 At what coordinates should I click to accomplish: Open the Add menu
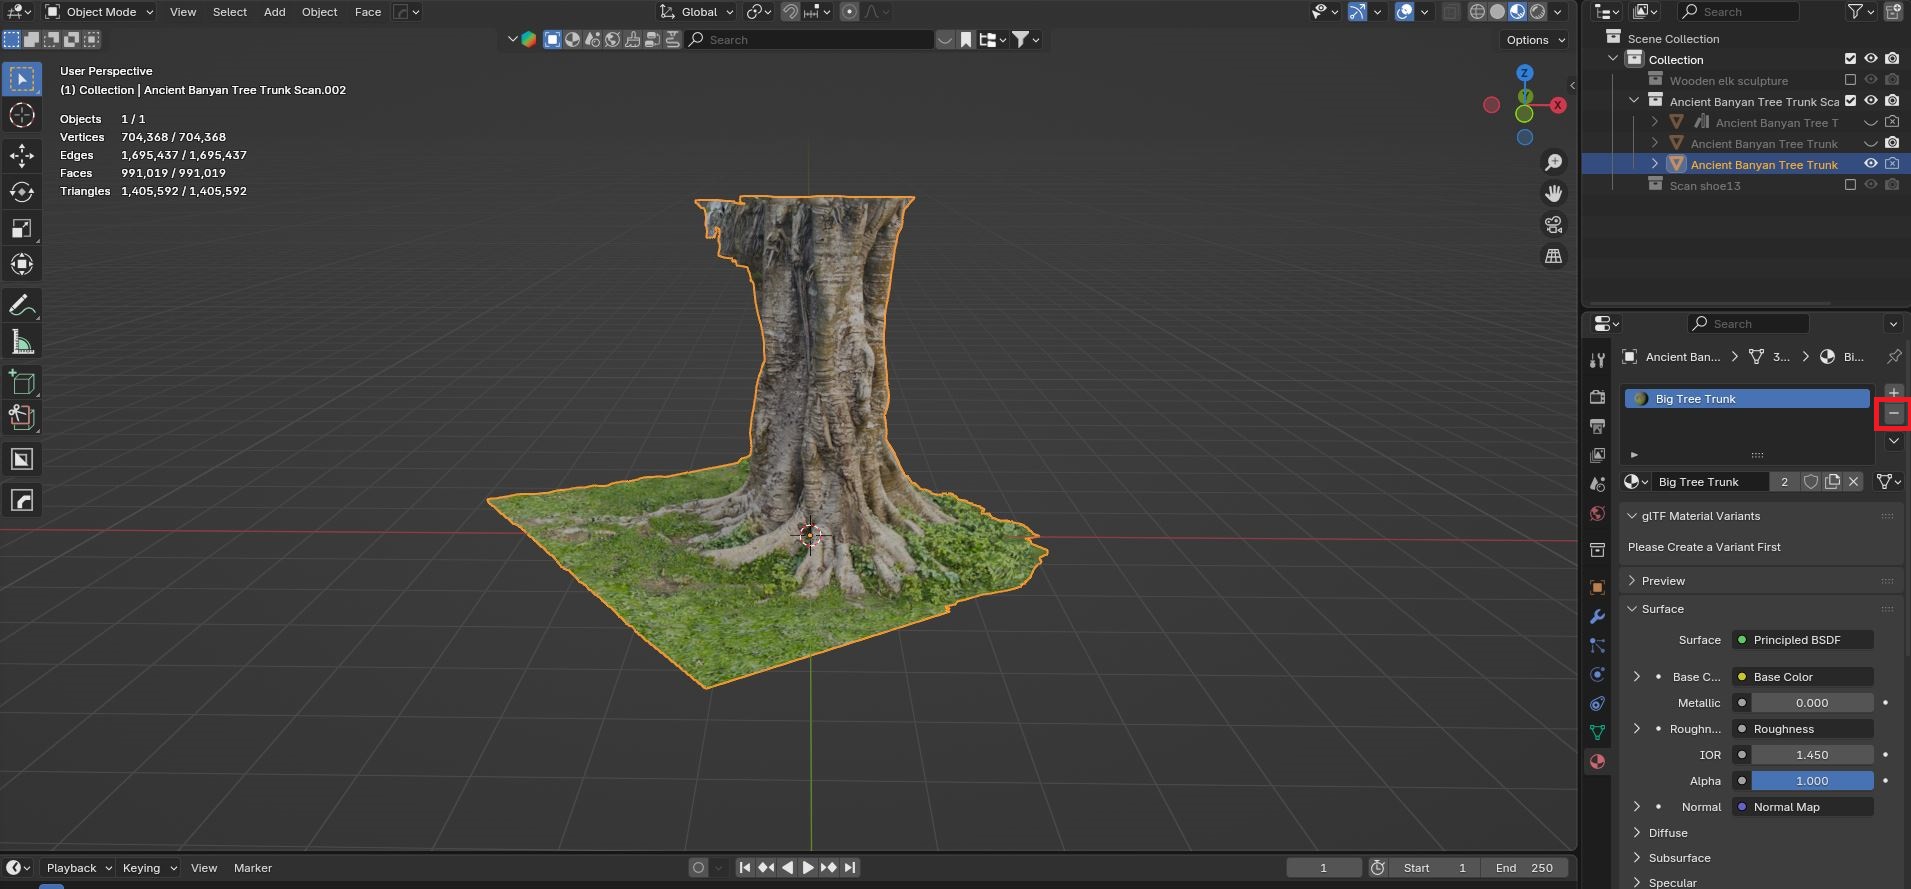[274, 12]
